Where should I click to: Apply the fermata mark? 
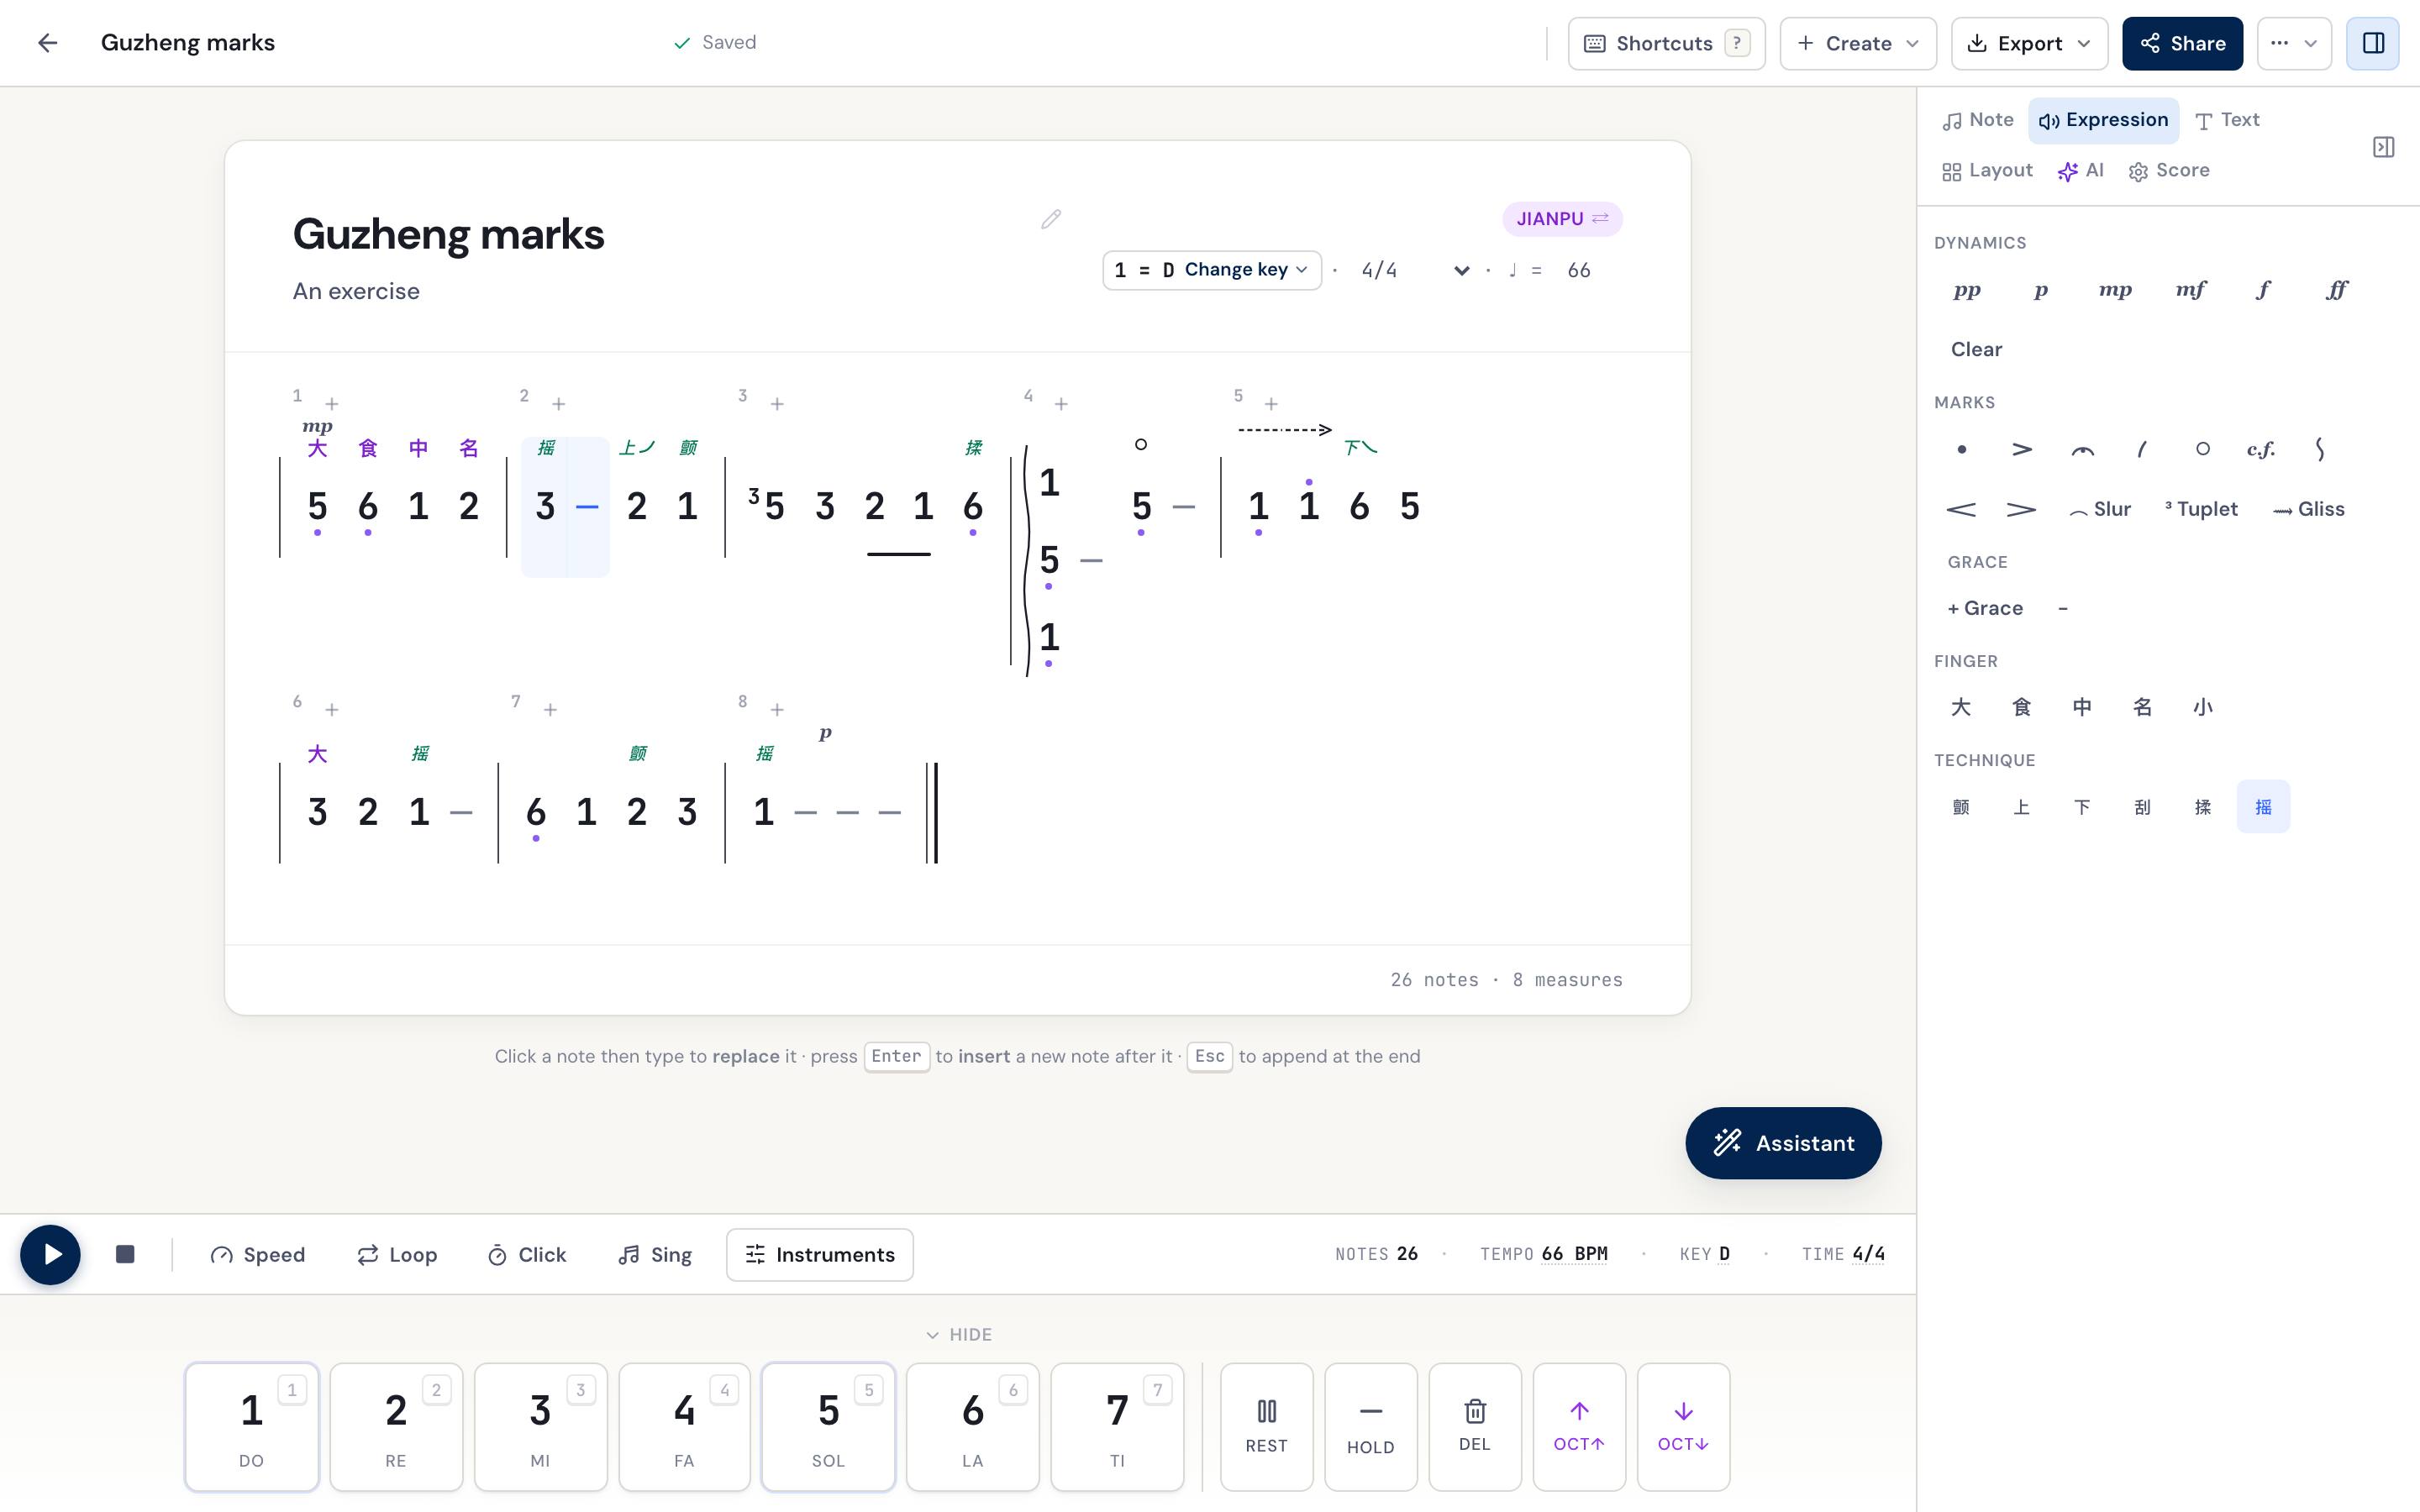pos(2082,449)
